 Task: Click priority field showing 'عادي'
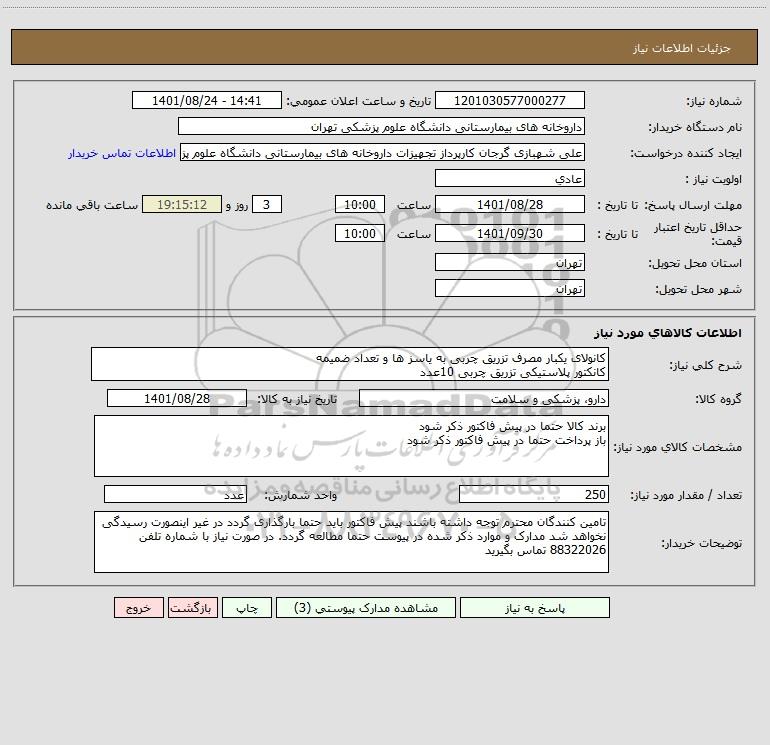pos(510,179)
